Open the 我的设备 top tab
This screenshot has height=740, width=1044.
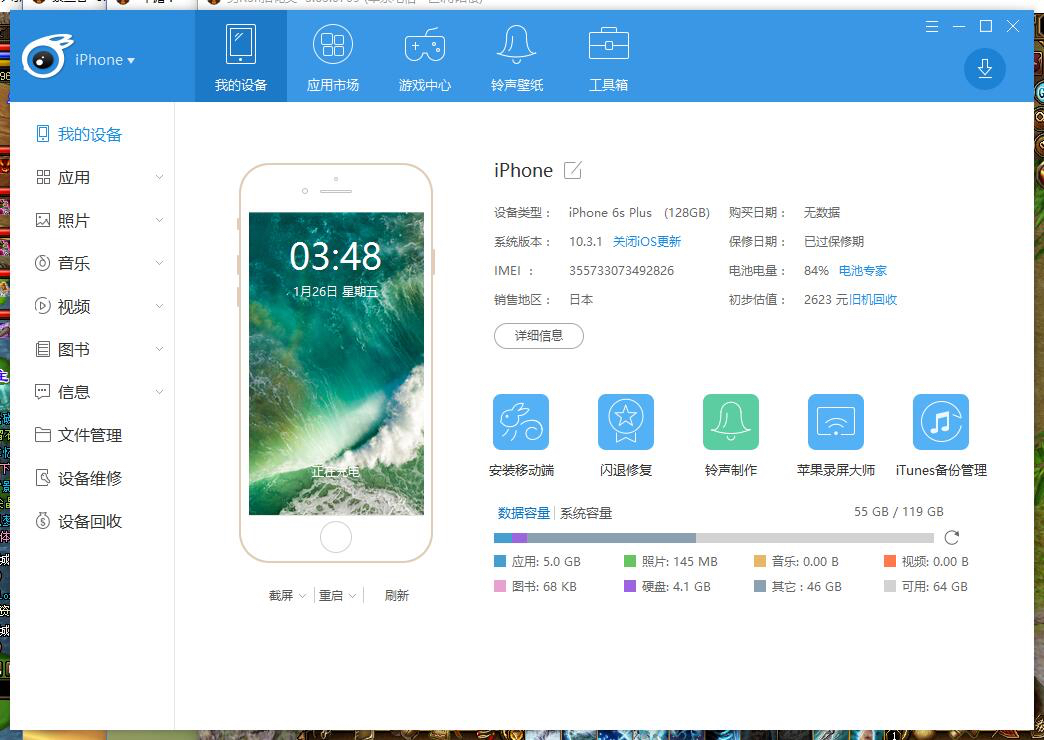[240, 57]
